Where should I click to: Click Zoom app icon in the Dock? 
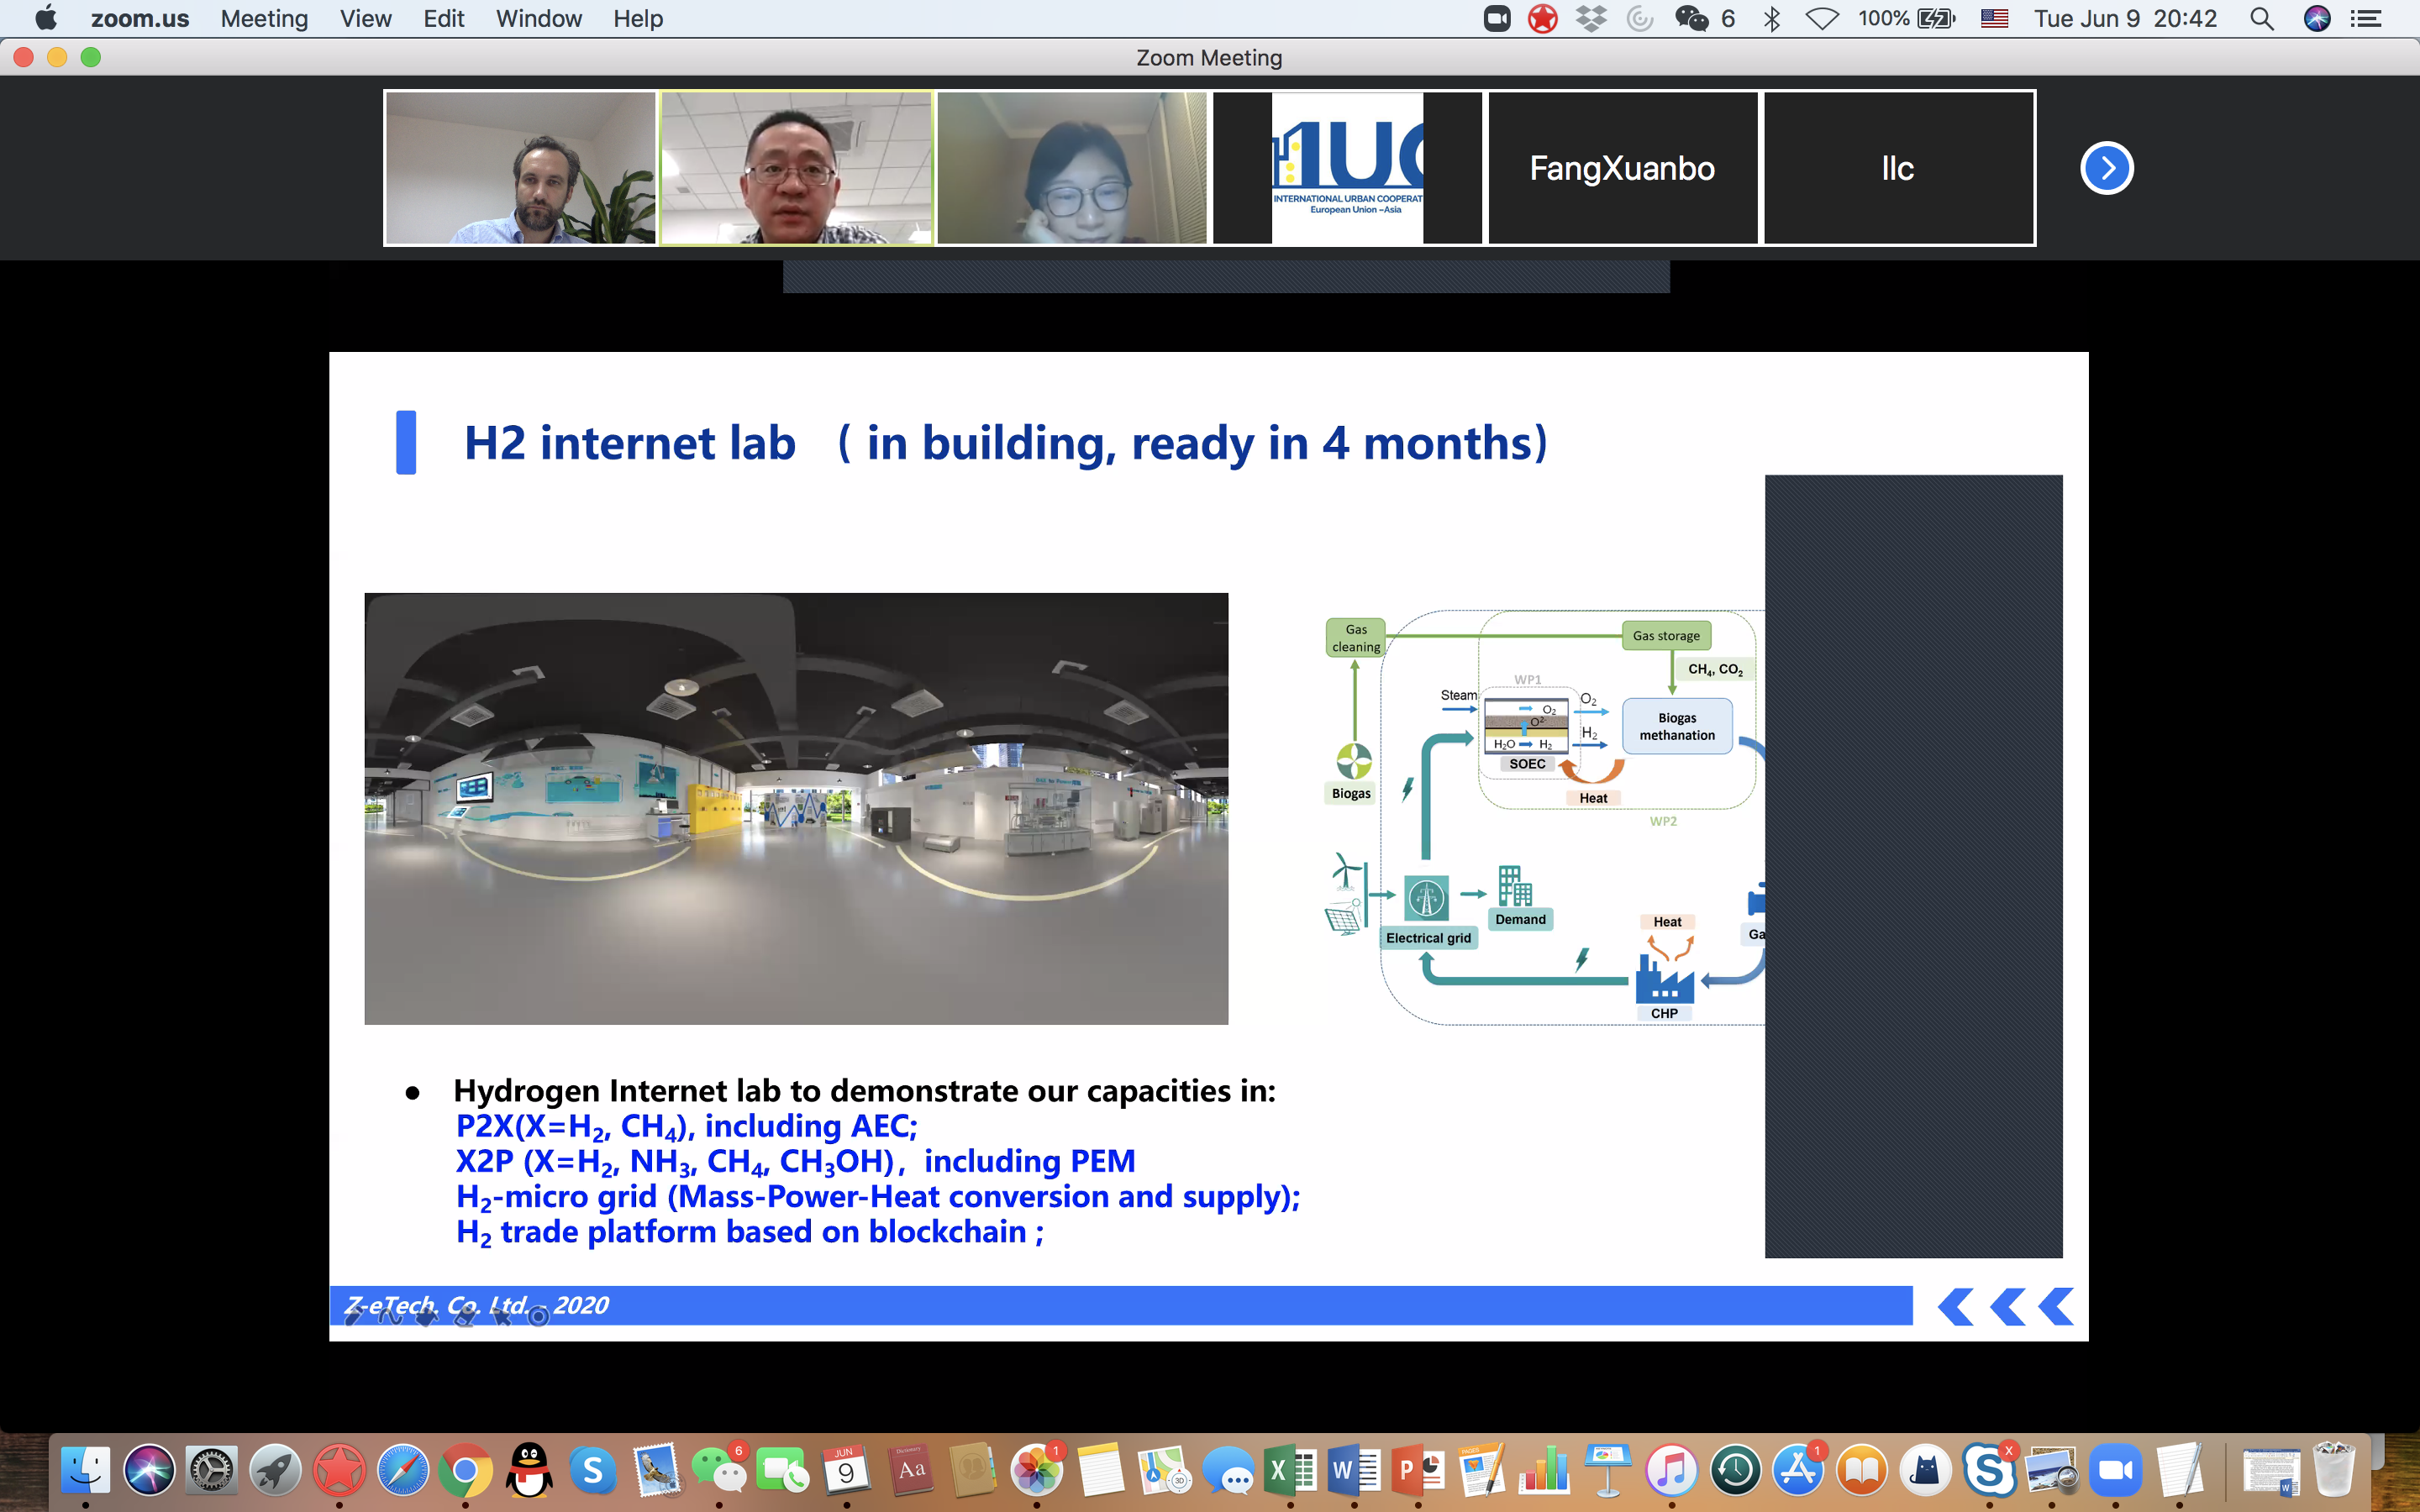point(2115,1470)
